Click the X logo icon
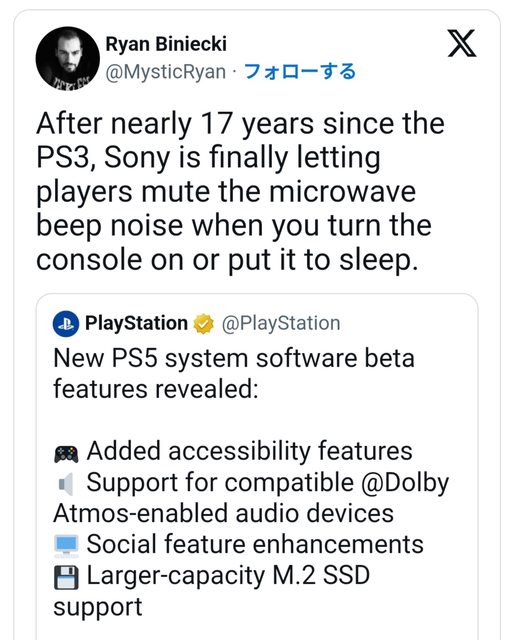The height and width of the screenshot is (640, 512). (x=462, y=43)
